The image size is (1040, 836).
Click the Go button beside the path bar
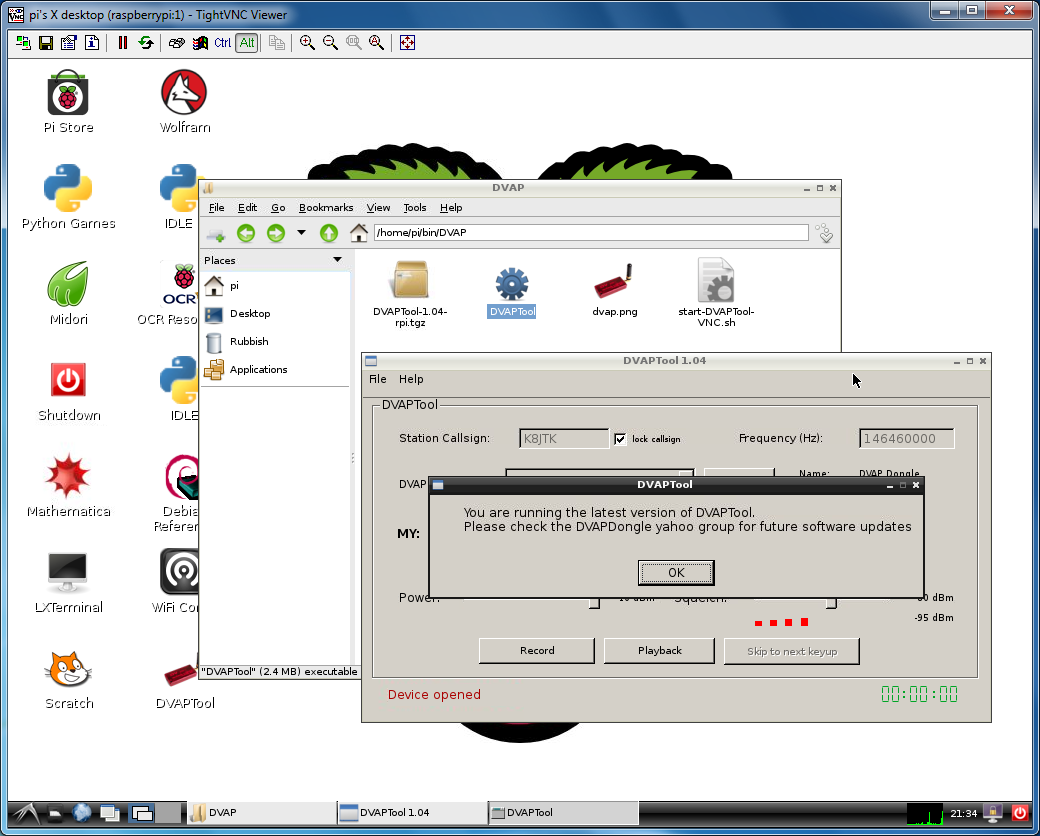coord(824,233)
